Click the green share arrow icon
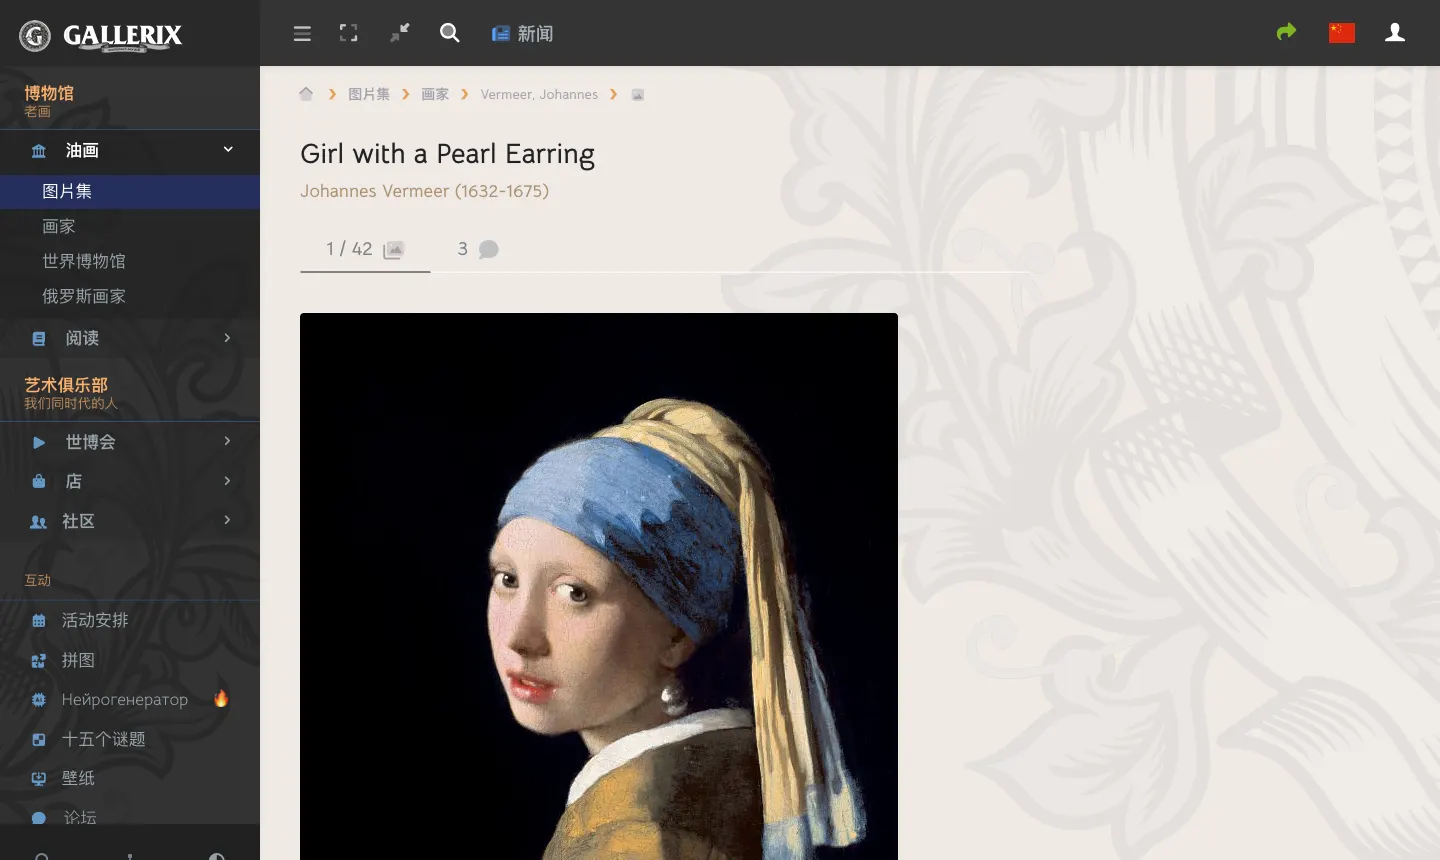Screen dimensions: 1440x860 [x=1287, y=32]
